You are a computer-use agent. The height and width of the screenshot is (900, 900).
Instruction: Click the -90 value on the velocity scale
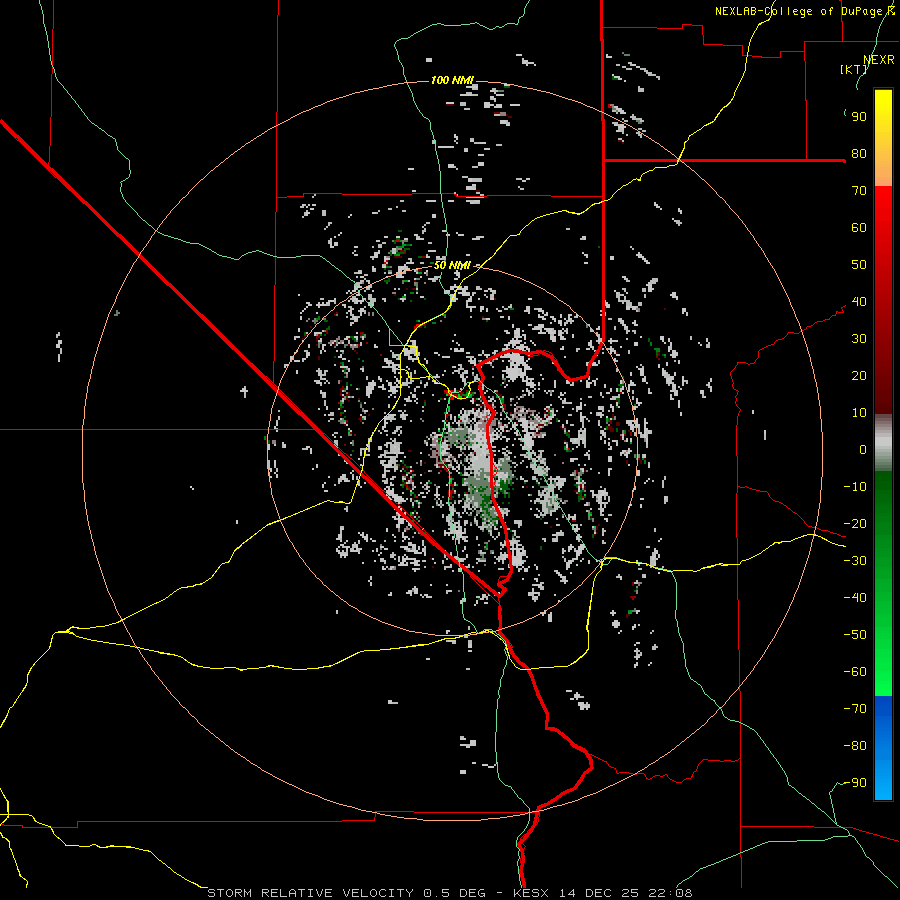855,783
